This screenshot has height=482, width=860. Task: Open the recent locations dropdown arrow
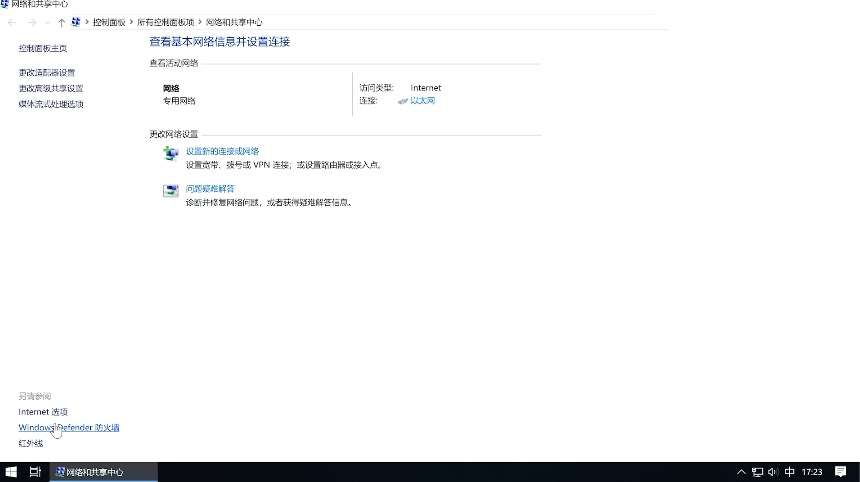(48, 22)
